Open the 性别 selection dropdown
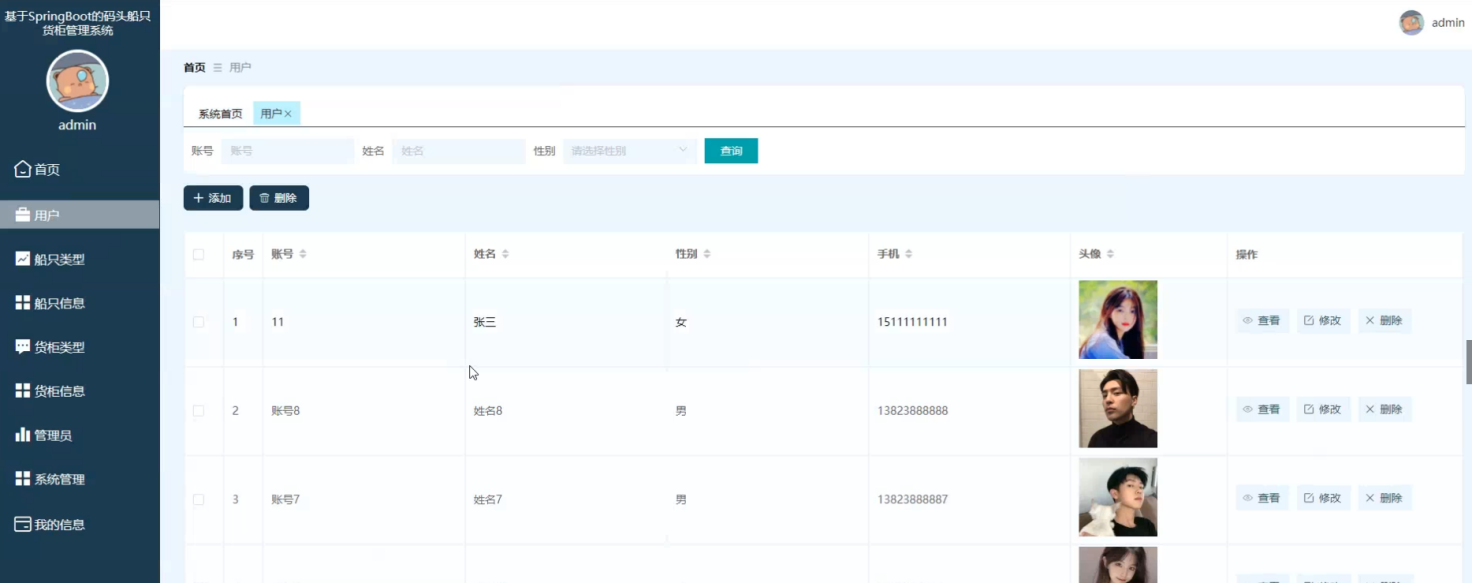The image size is (1472, 583). click(629, 151)
